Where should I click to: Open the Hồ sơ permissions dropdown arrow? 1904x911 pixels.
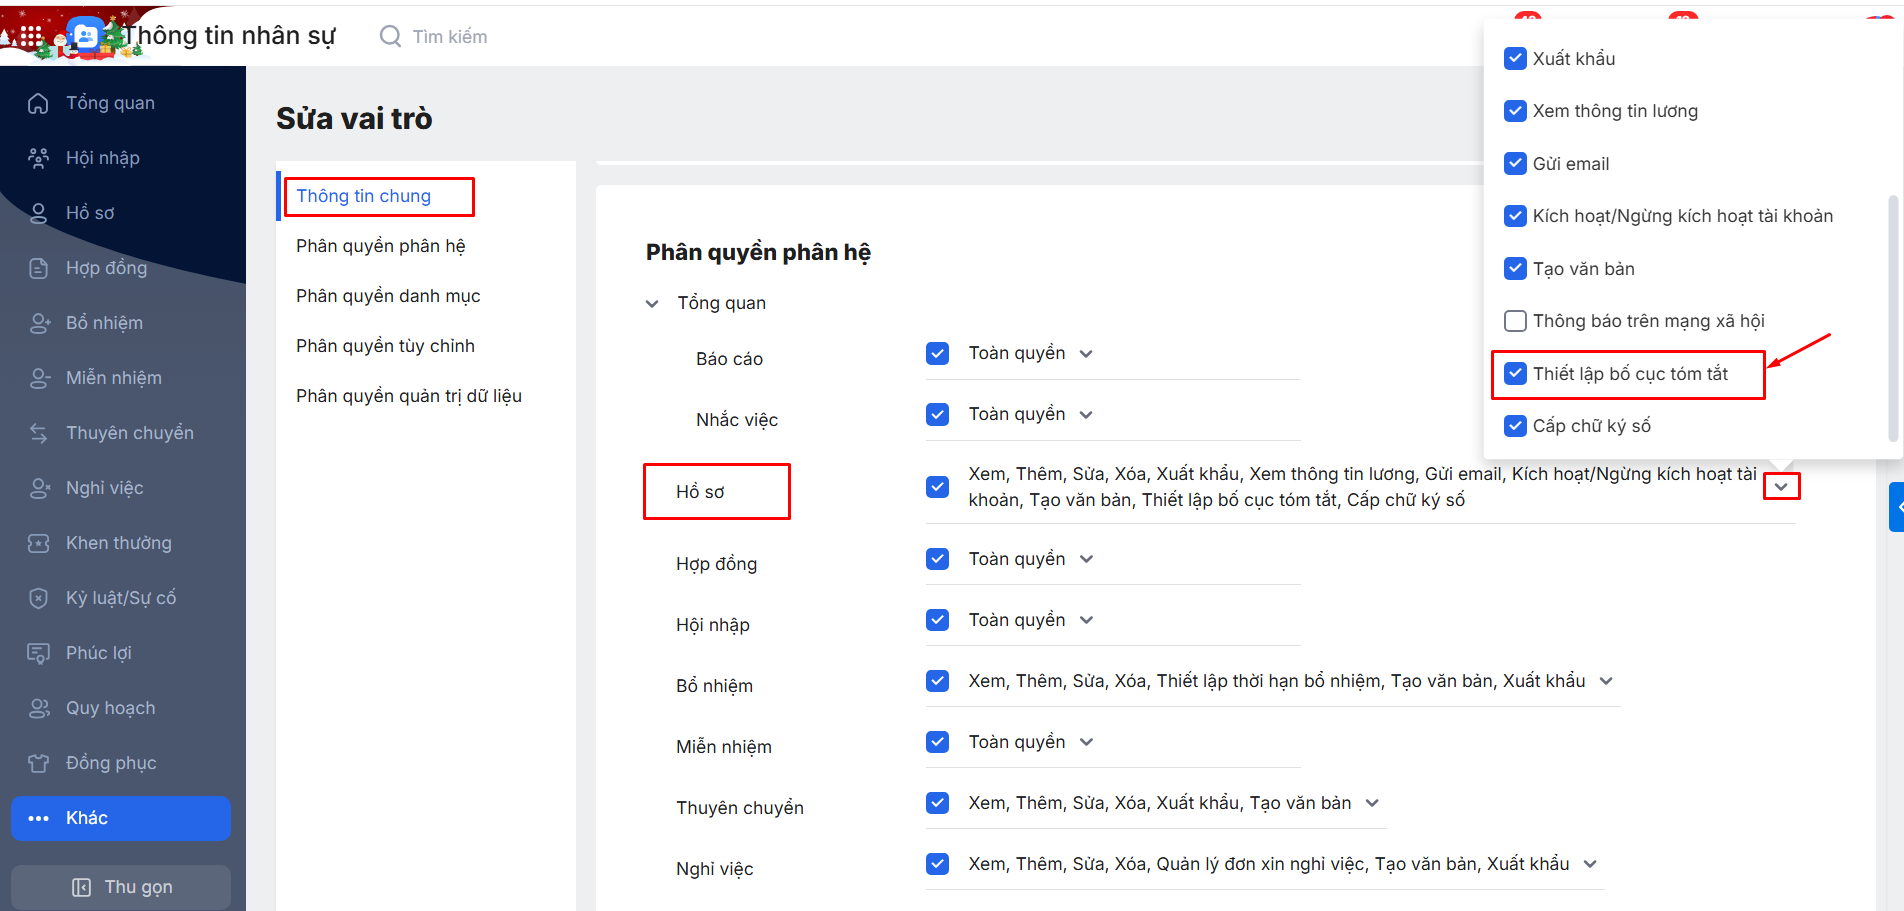pos(1780,487)
